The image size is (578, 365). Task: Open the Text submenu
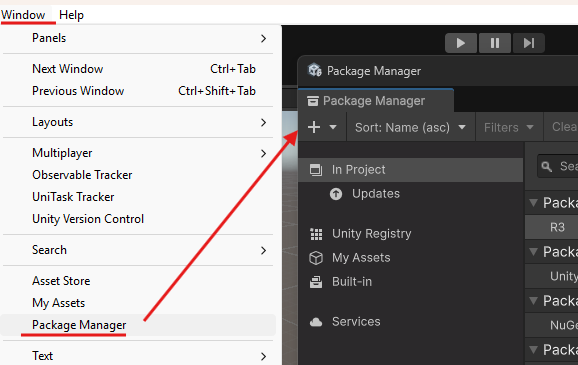pos(138,356)
